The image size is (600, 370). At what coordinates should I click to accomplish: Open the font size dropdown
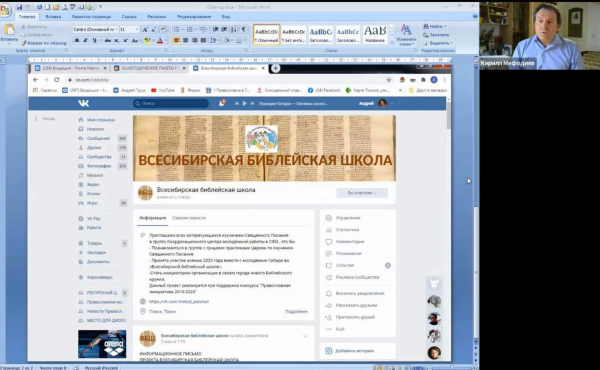(x=129, y=29)
